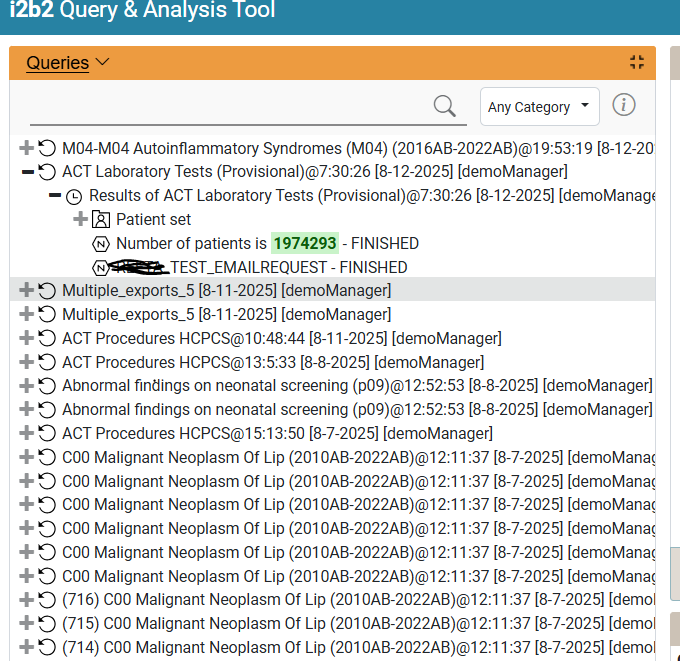Click the clock icon beside Results of ACT Laboratory Tests
The image size is (680, 661).
coord(74,196)
